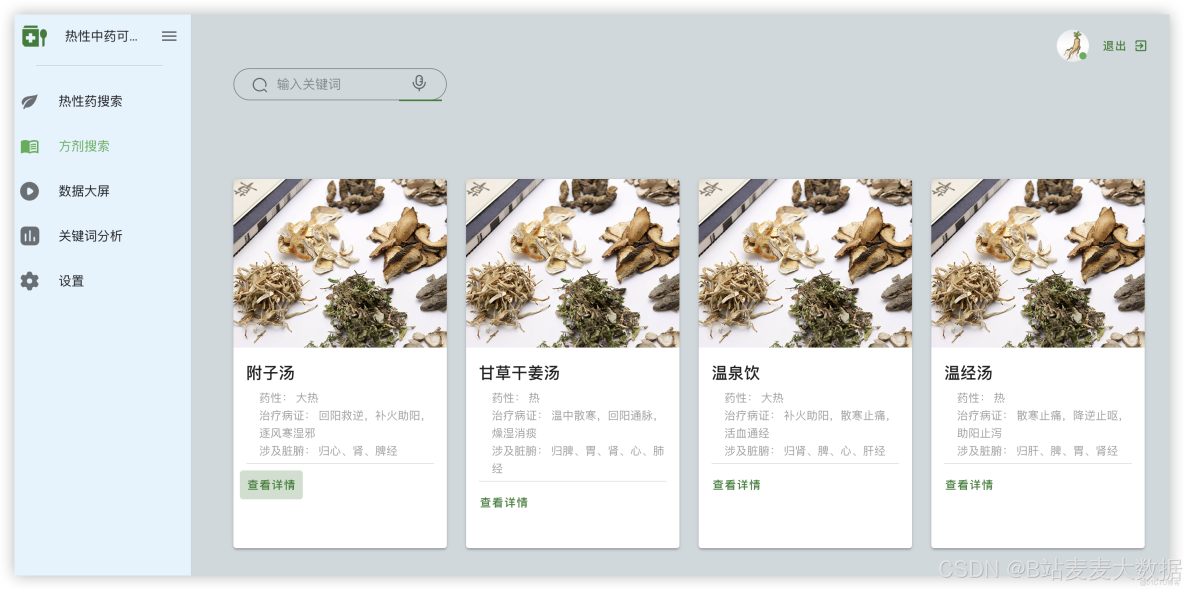Click 查看详情 under 温泉饮
This screenshot has width=1184, height=590.
735,484
